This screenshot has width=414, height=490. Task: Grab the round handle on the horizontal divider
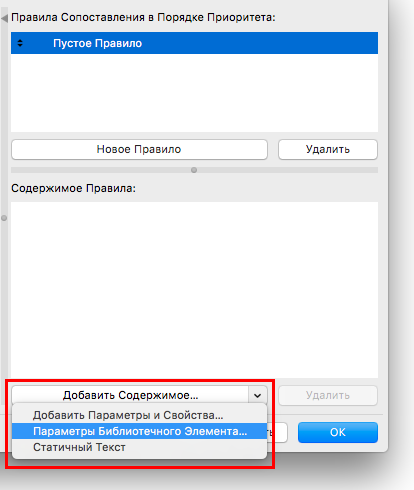pos(194,170)
